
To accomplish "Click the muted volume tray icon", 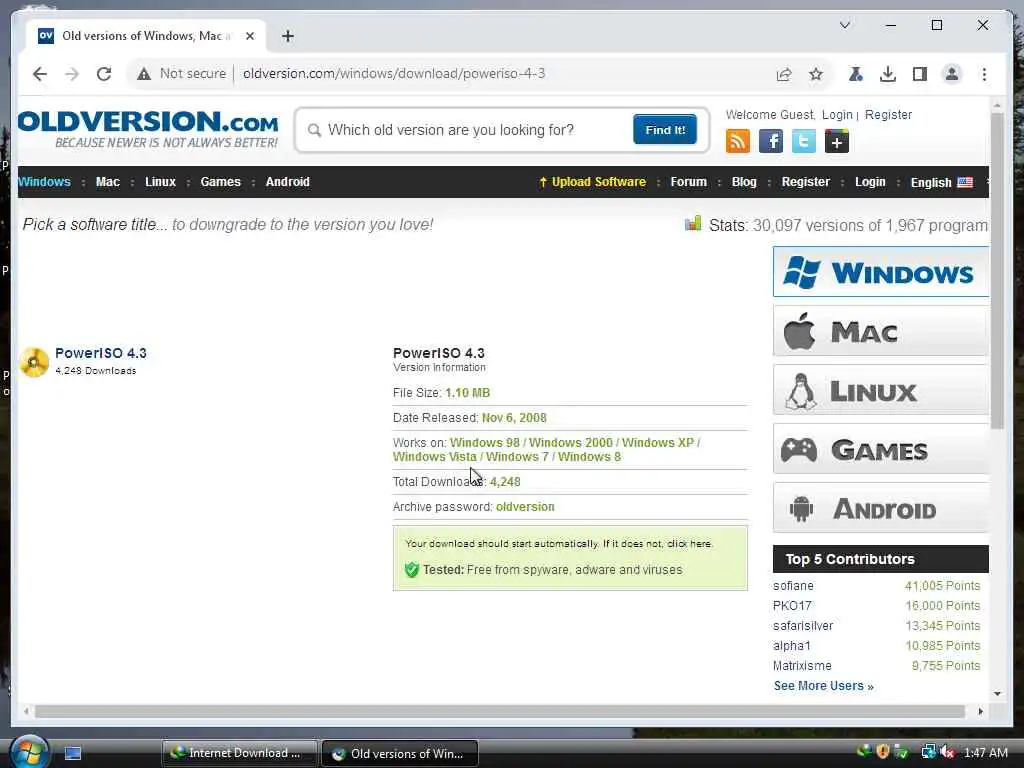I will click(947, 752).
